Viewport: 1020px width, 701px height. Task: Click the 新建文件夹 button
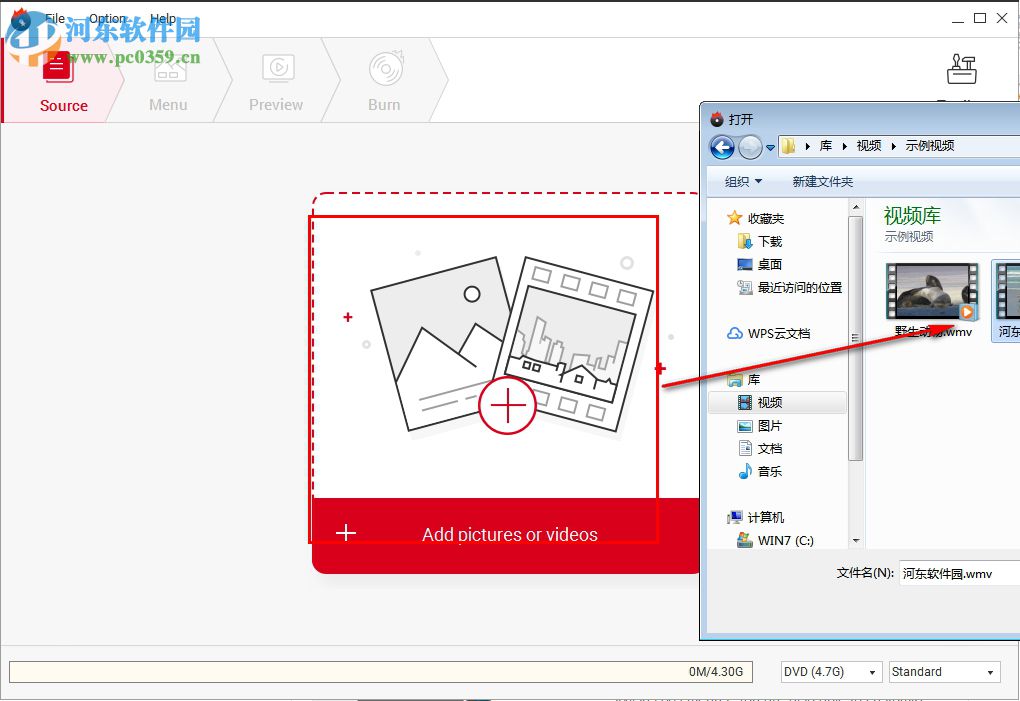822,181
